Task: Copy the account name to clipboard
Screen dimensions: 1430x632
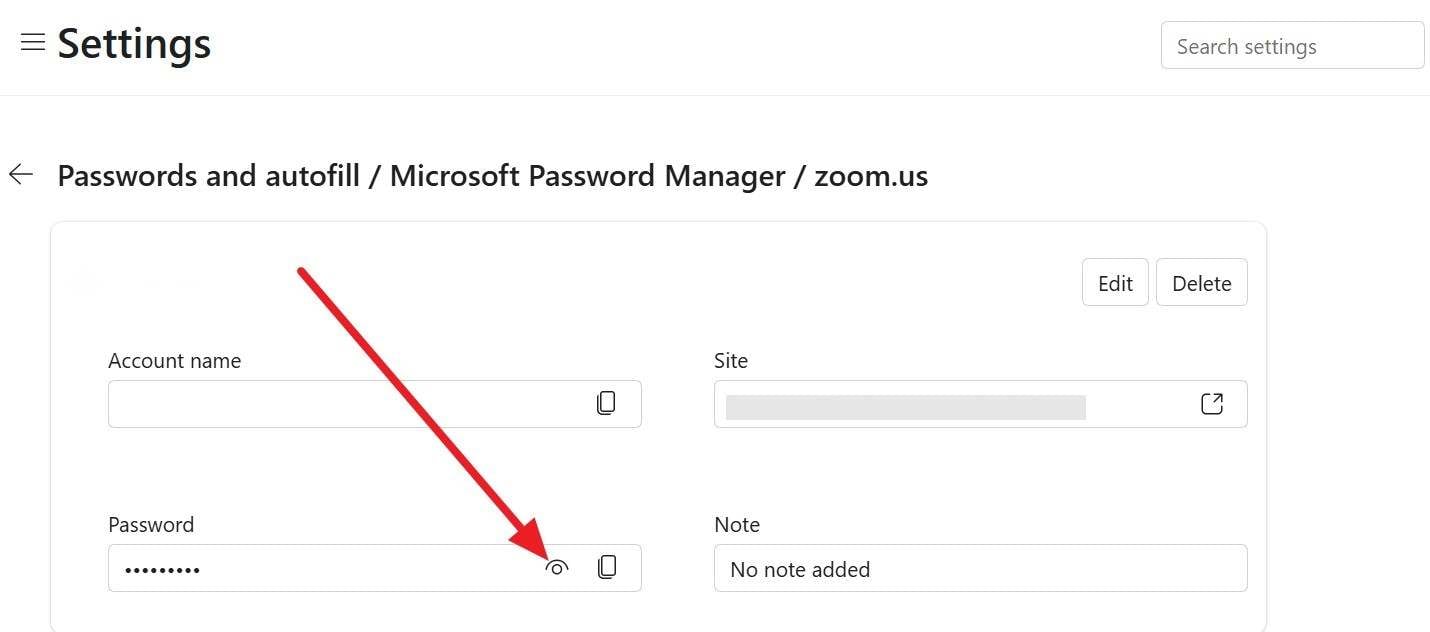Action: [606, 403]
